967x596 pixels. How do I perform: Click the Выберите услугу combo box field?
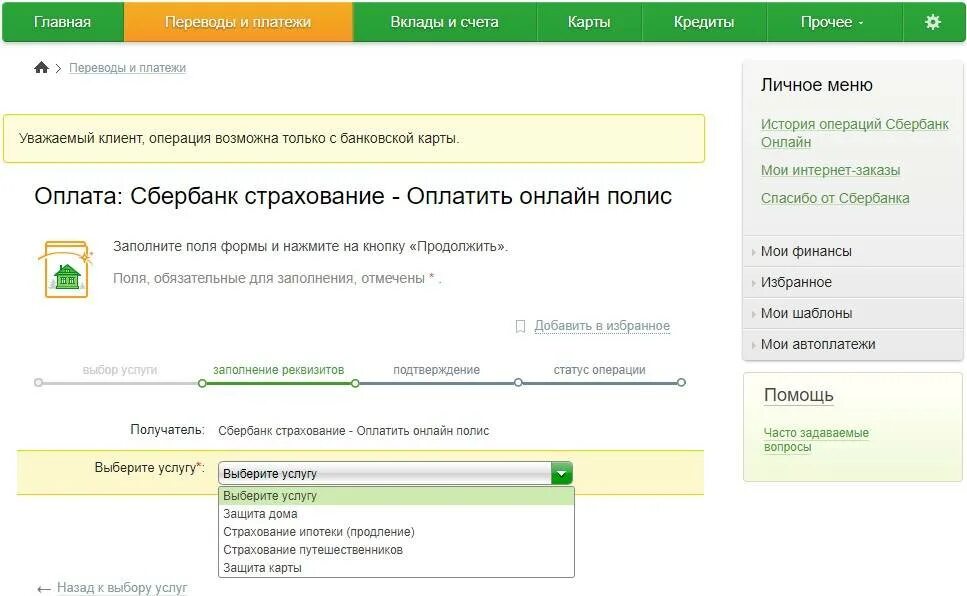tap(395, 474)
